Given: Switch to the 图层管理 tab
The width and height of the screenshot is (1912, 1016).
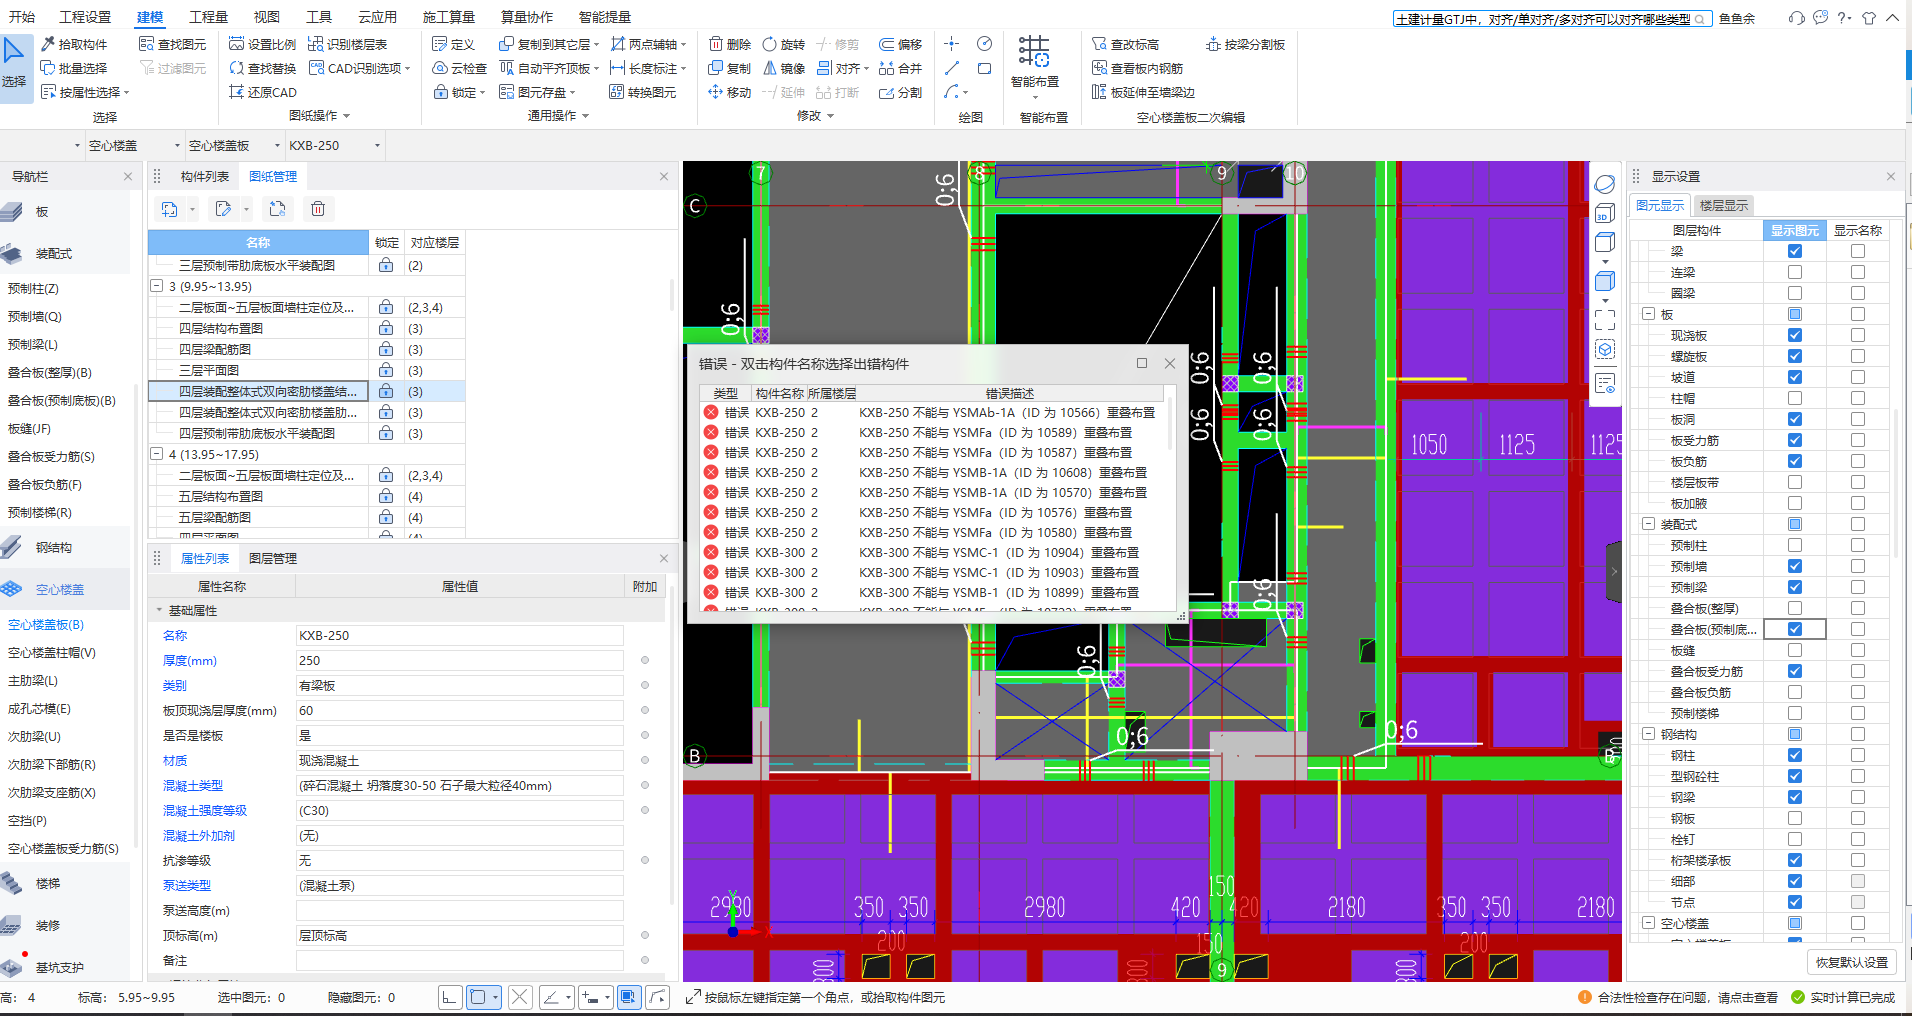Looking at the screenshot, I should pos(273,558).
